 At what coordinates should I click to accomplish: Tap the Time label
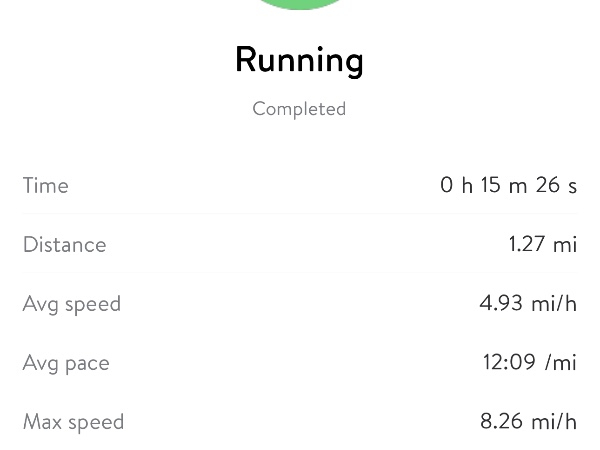pos(46,186)
